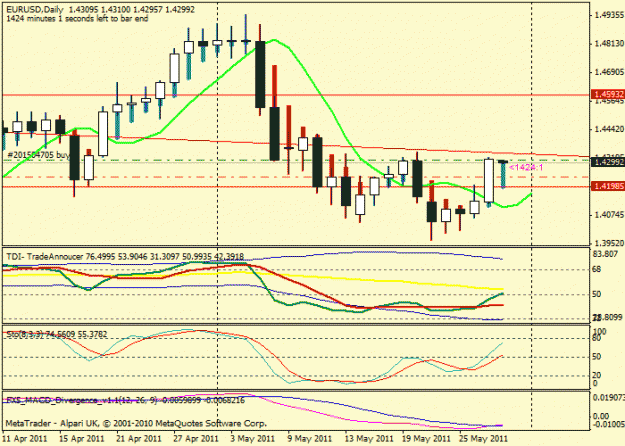The height and width of the screenshot is (446, 625).
Task: Click the 1.44420 price scale value
Action: [x=609, y=130]
